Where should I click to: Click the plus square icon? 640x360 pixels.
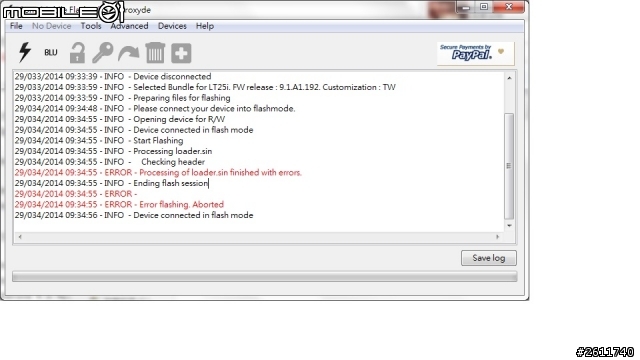click(181, 53)
